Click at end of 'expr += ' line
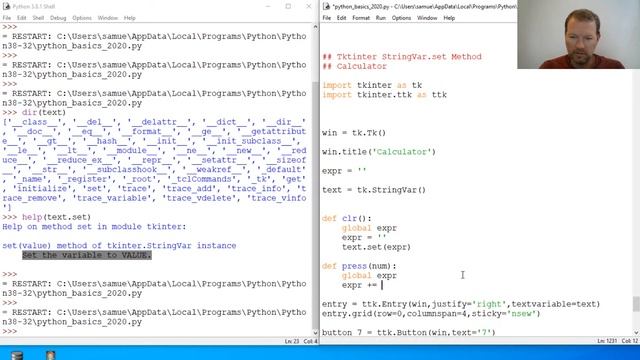 [382, 285]
